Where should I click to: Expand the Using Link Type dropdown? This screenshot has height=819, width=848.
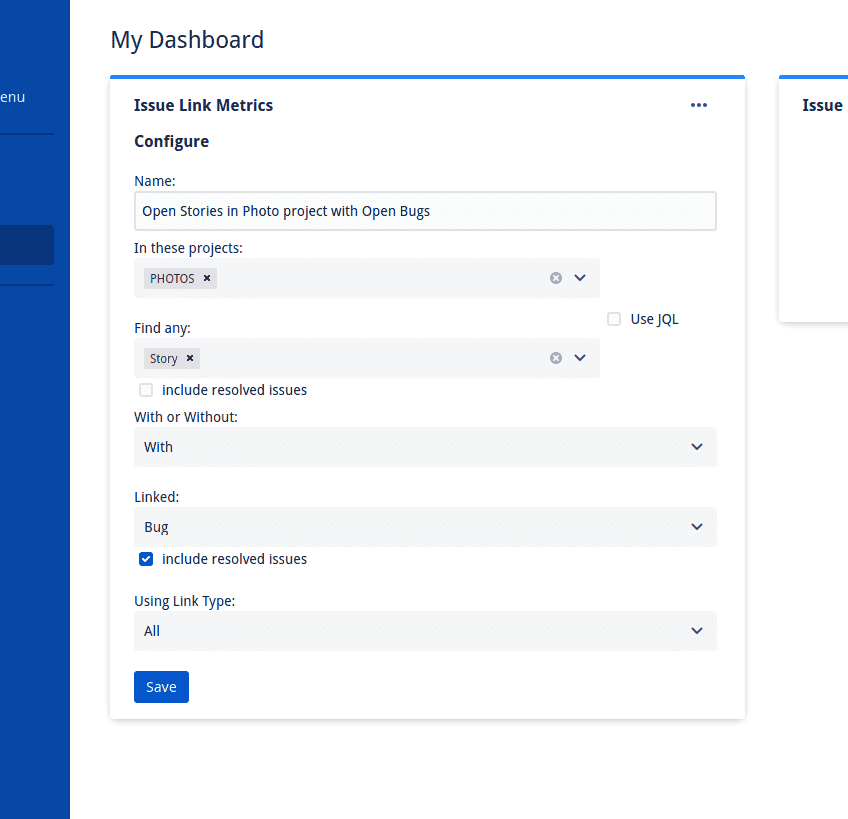(425, 631)
